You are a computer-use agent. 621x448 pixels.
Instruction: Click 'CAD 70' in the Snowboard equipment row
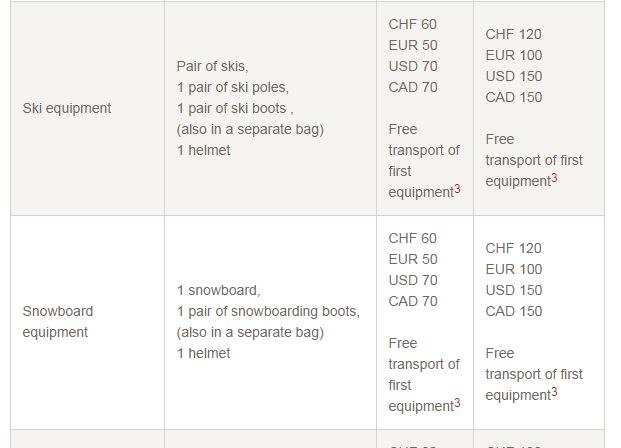412,301
